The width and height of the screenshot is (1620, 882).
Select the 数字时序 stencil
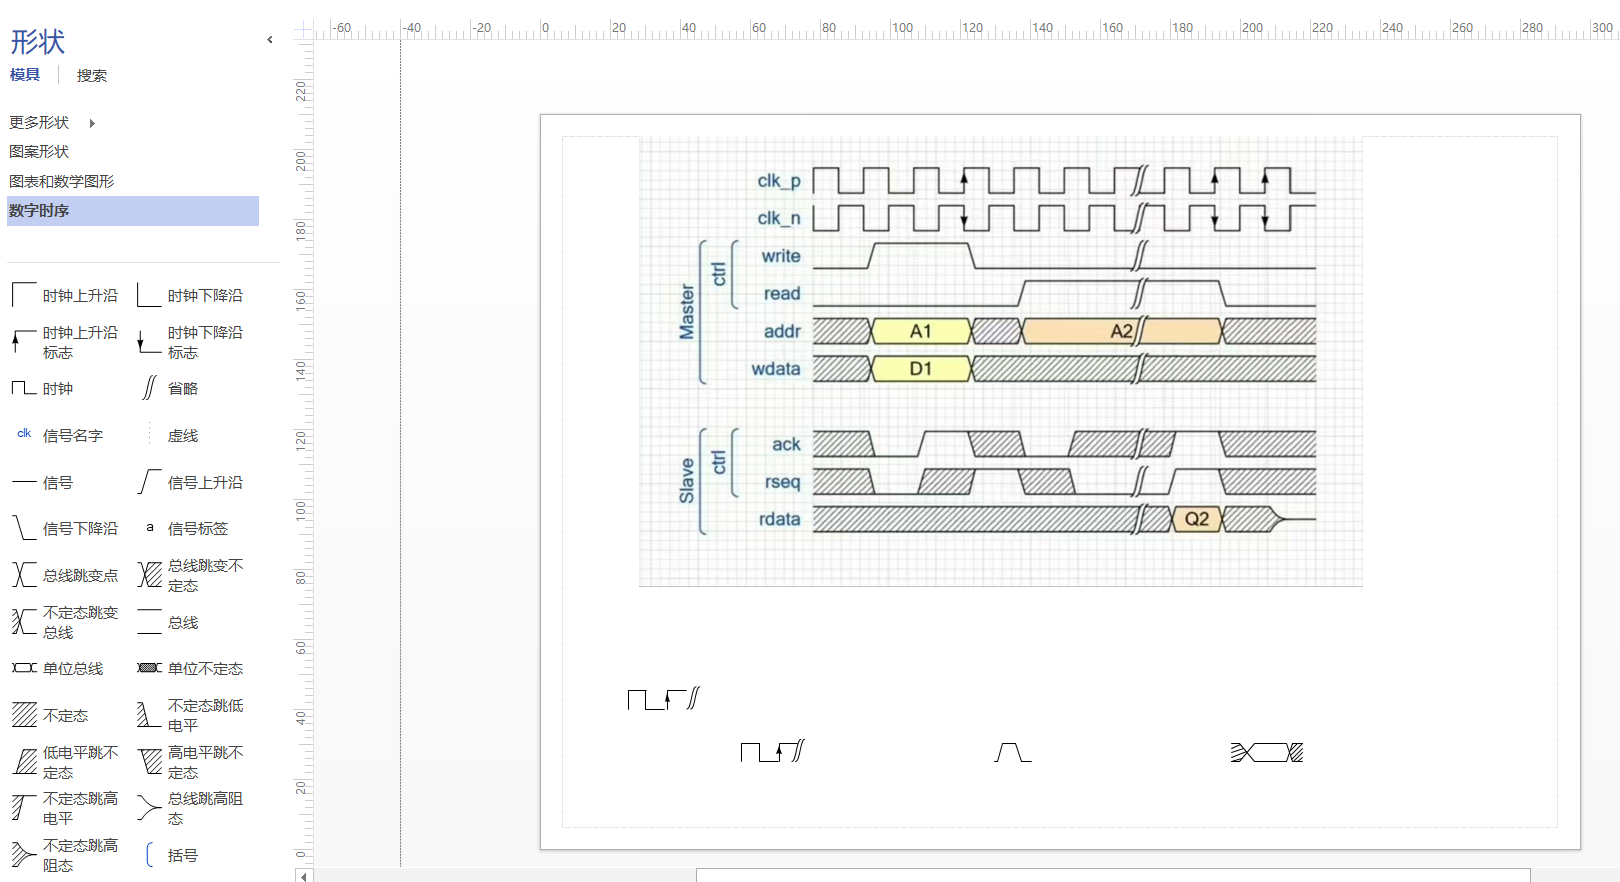39,211
